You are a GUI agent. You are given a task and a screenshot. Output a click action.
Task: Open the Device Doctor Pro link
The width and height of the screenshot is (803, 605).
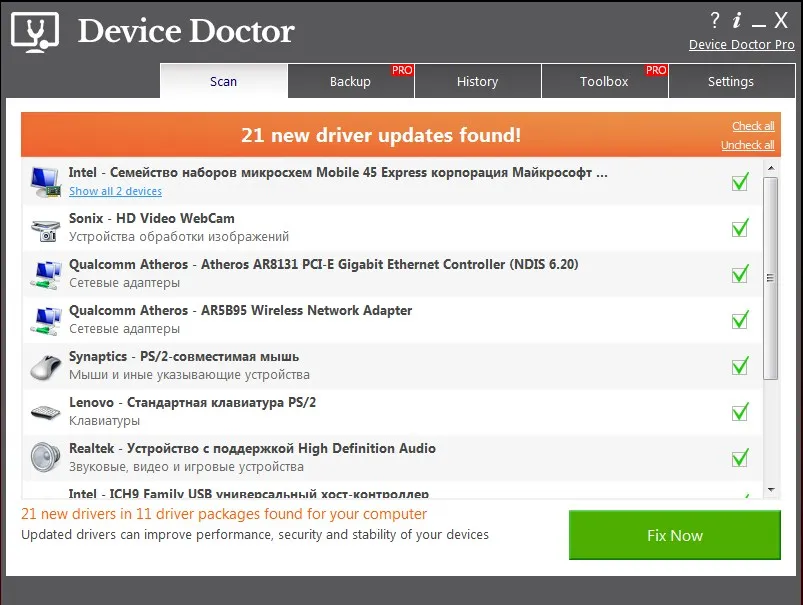point(740,45)
